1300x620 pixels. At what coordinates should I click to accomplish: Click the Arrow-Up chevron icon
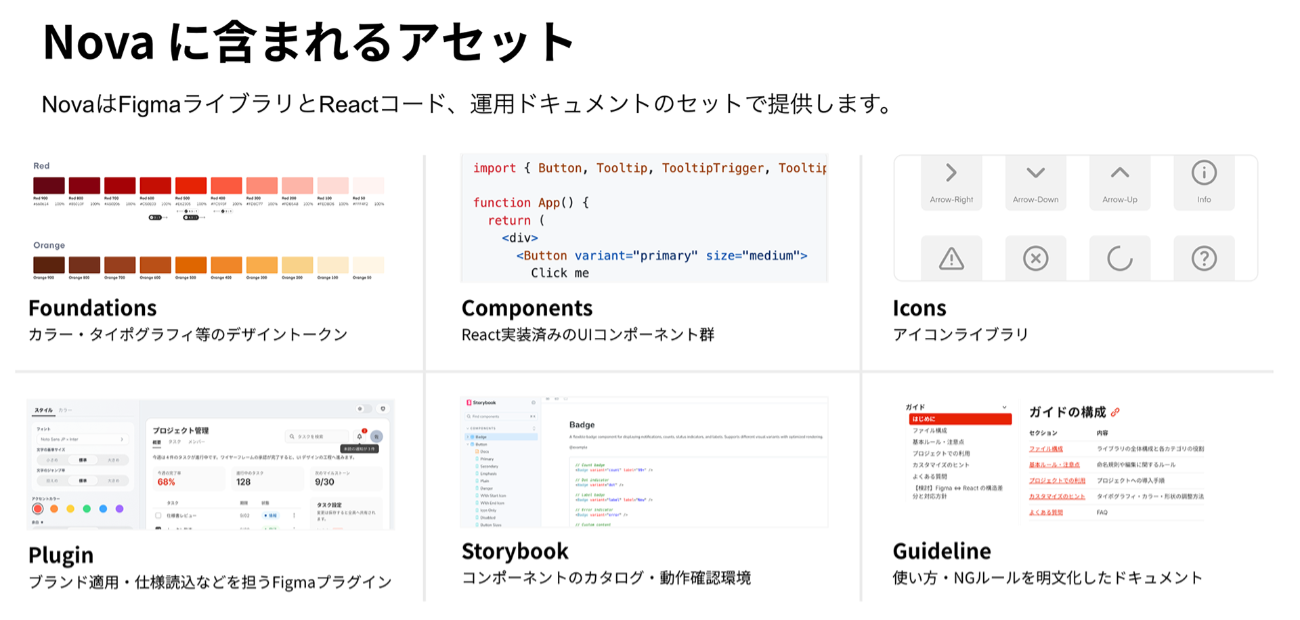coord(1120,173)
